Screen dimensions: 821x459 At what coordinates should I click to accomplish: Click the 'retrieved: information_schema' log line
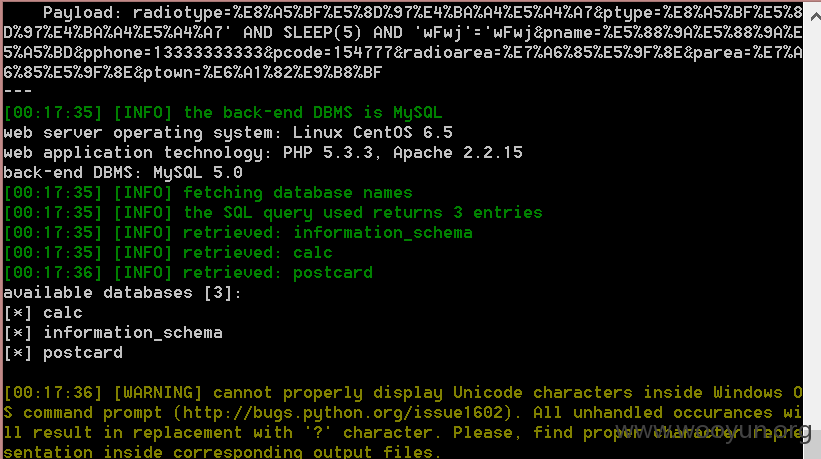pos(238,233)
